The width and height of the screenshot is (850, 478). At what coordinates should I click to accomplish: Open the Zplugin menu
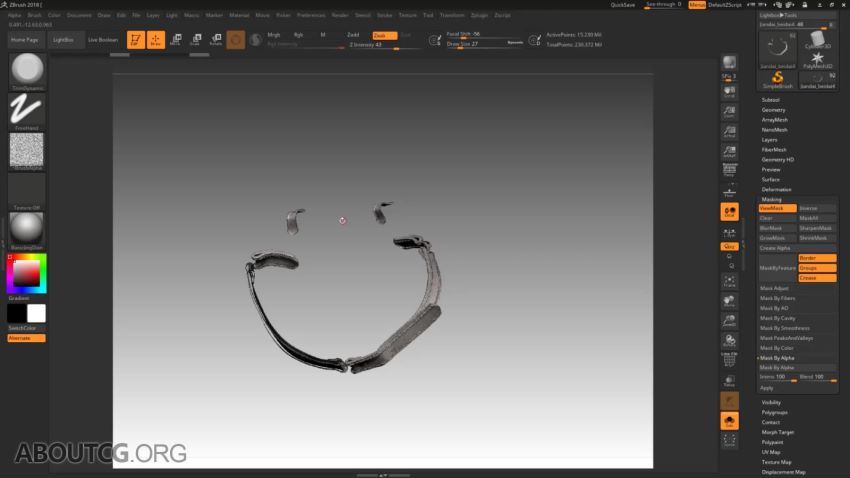479,15
